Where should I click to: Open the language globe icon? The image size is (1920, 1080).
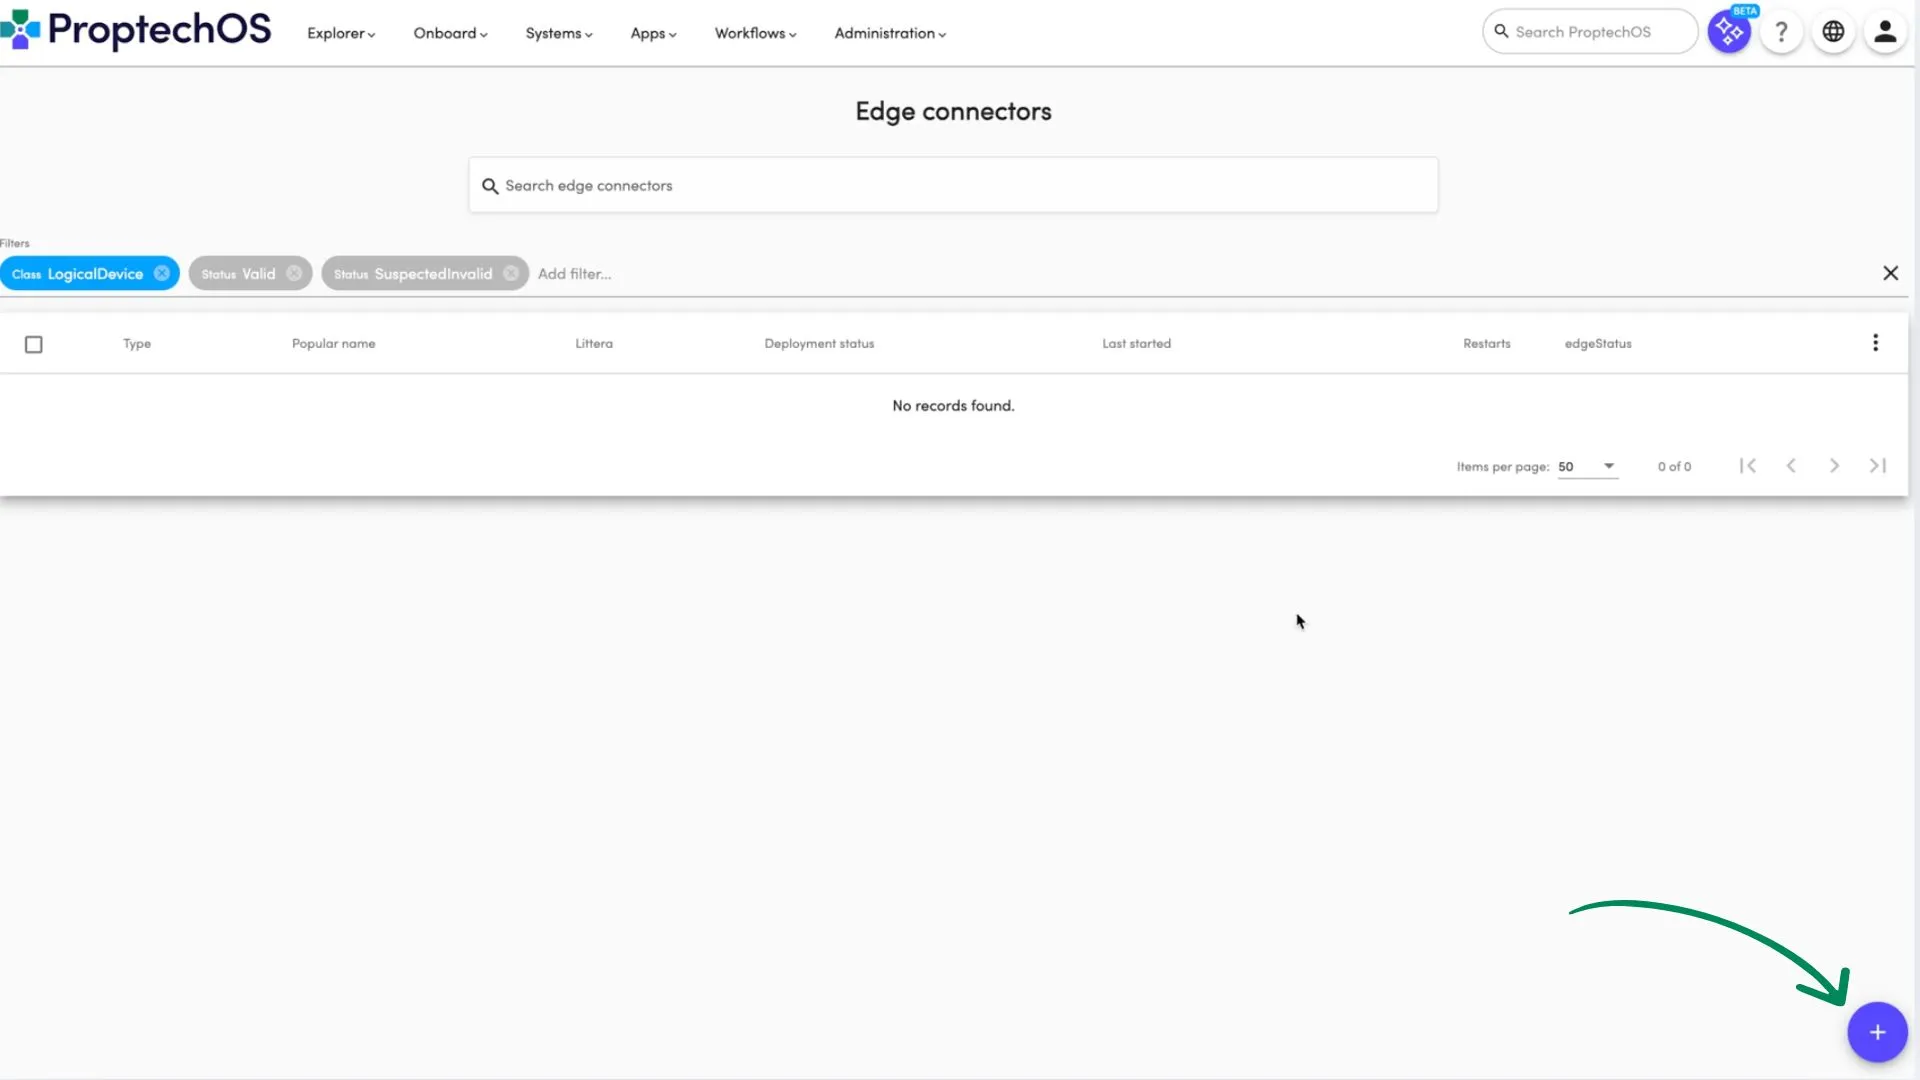point(1833,32)
